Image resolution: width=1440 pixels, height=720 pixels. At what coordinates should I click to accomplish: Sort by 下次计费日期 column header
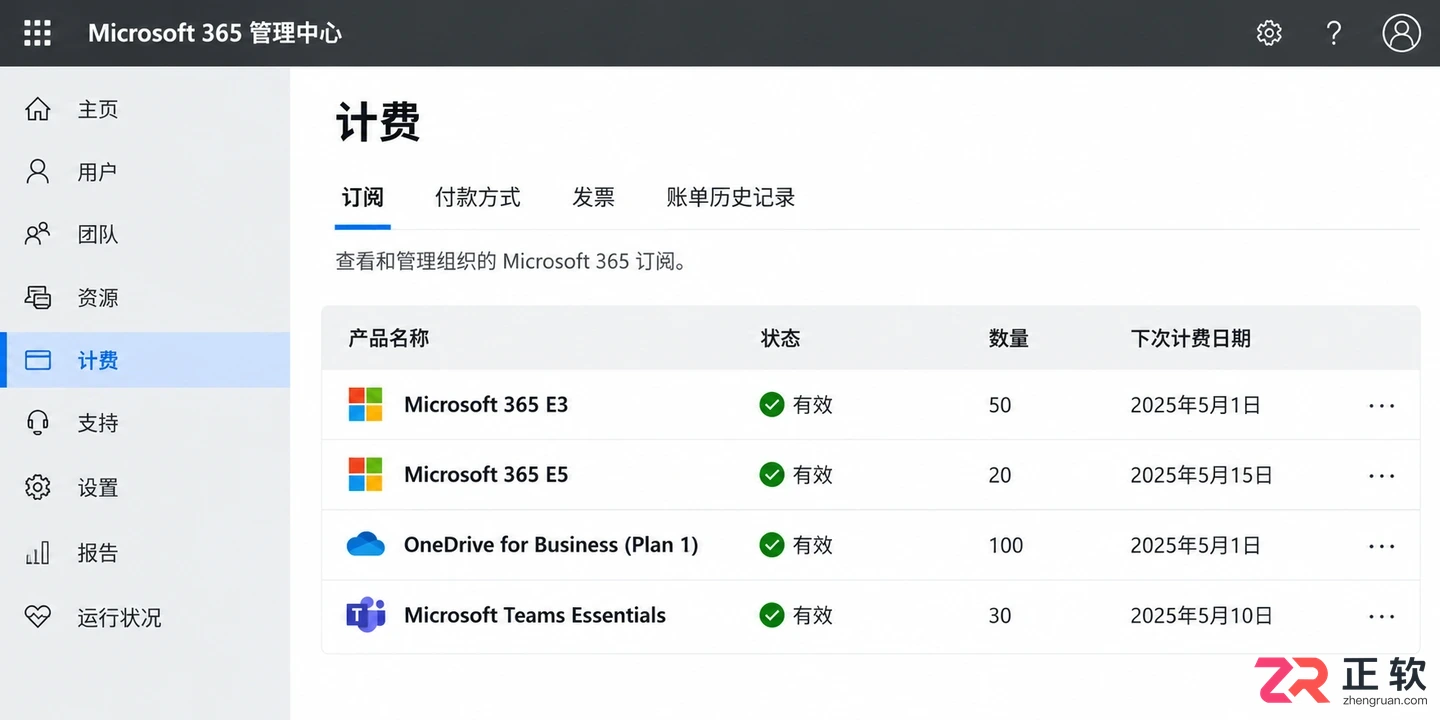pyautogui.click(x=1190, y=338)
